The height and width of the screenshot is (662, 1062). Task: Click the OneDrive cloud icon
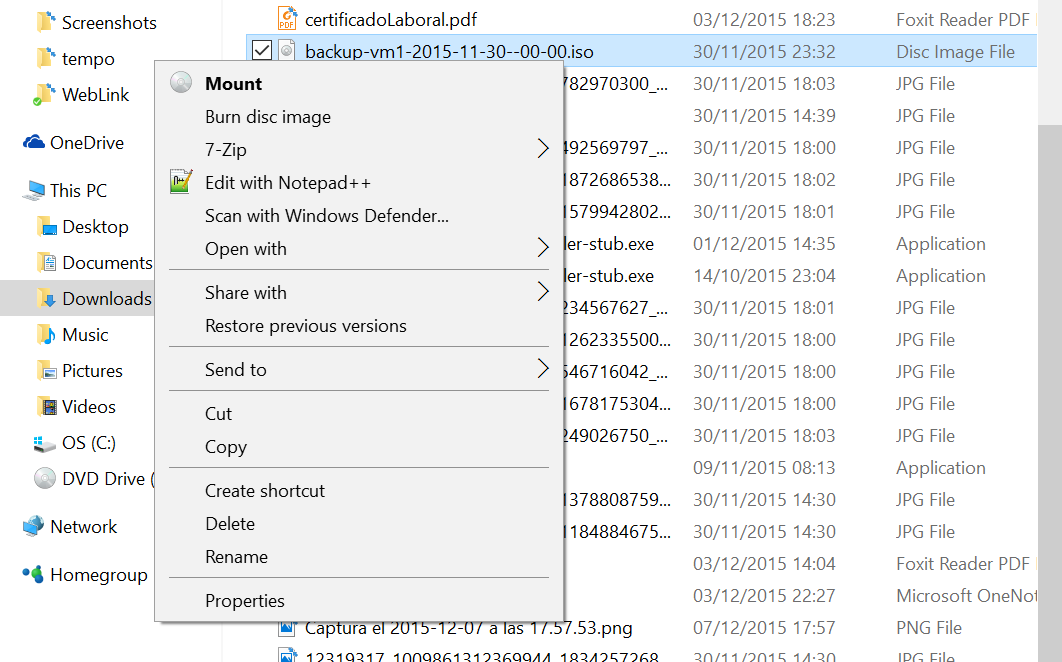[x=34, y=142]
